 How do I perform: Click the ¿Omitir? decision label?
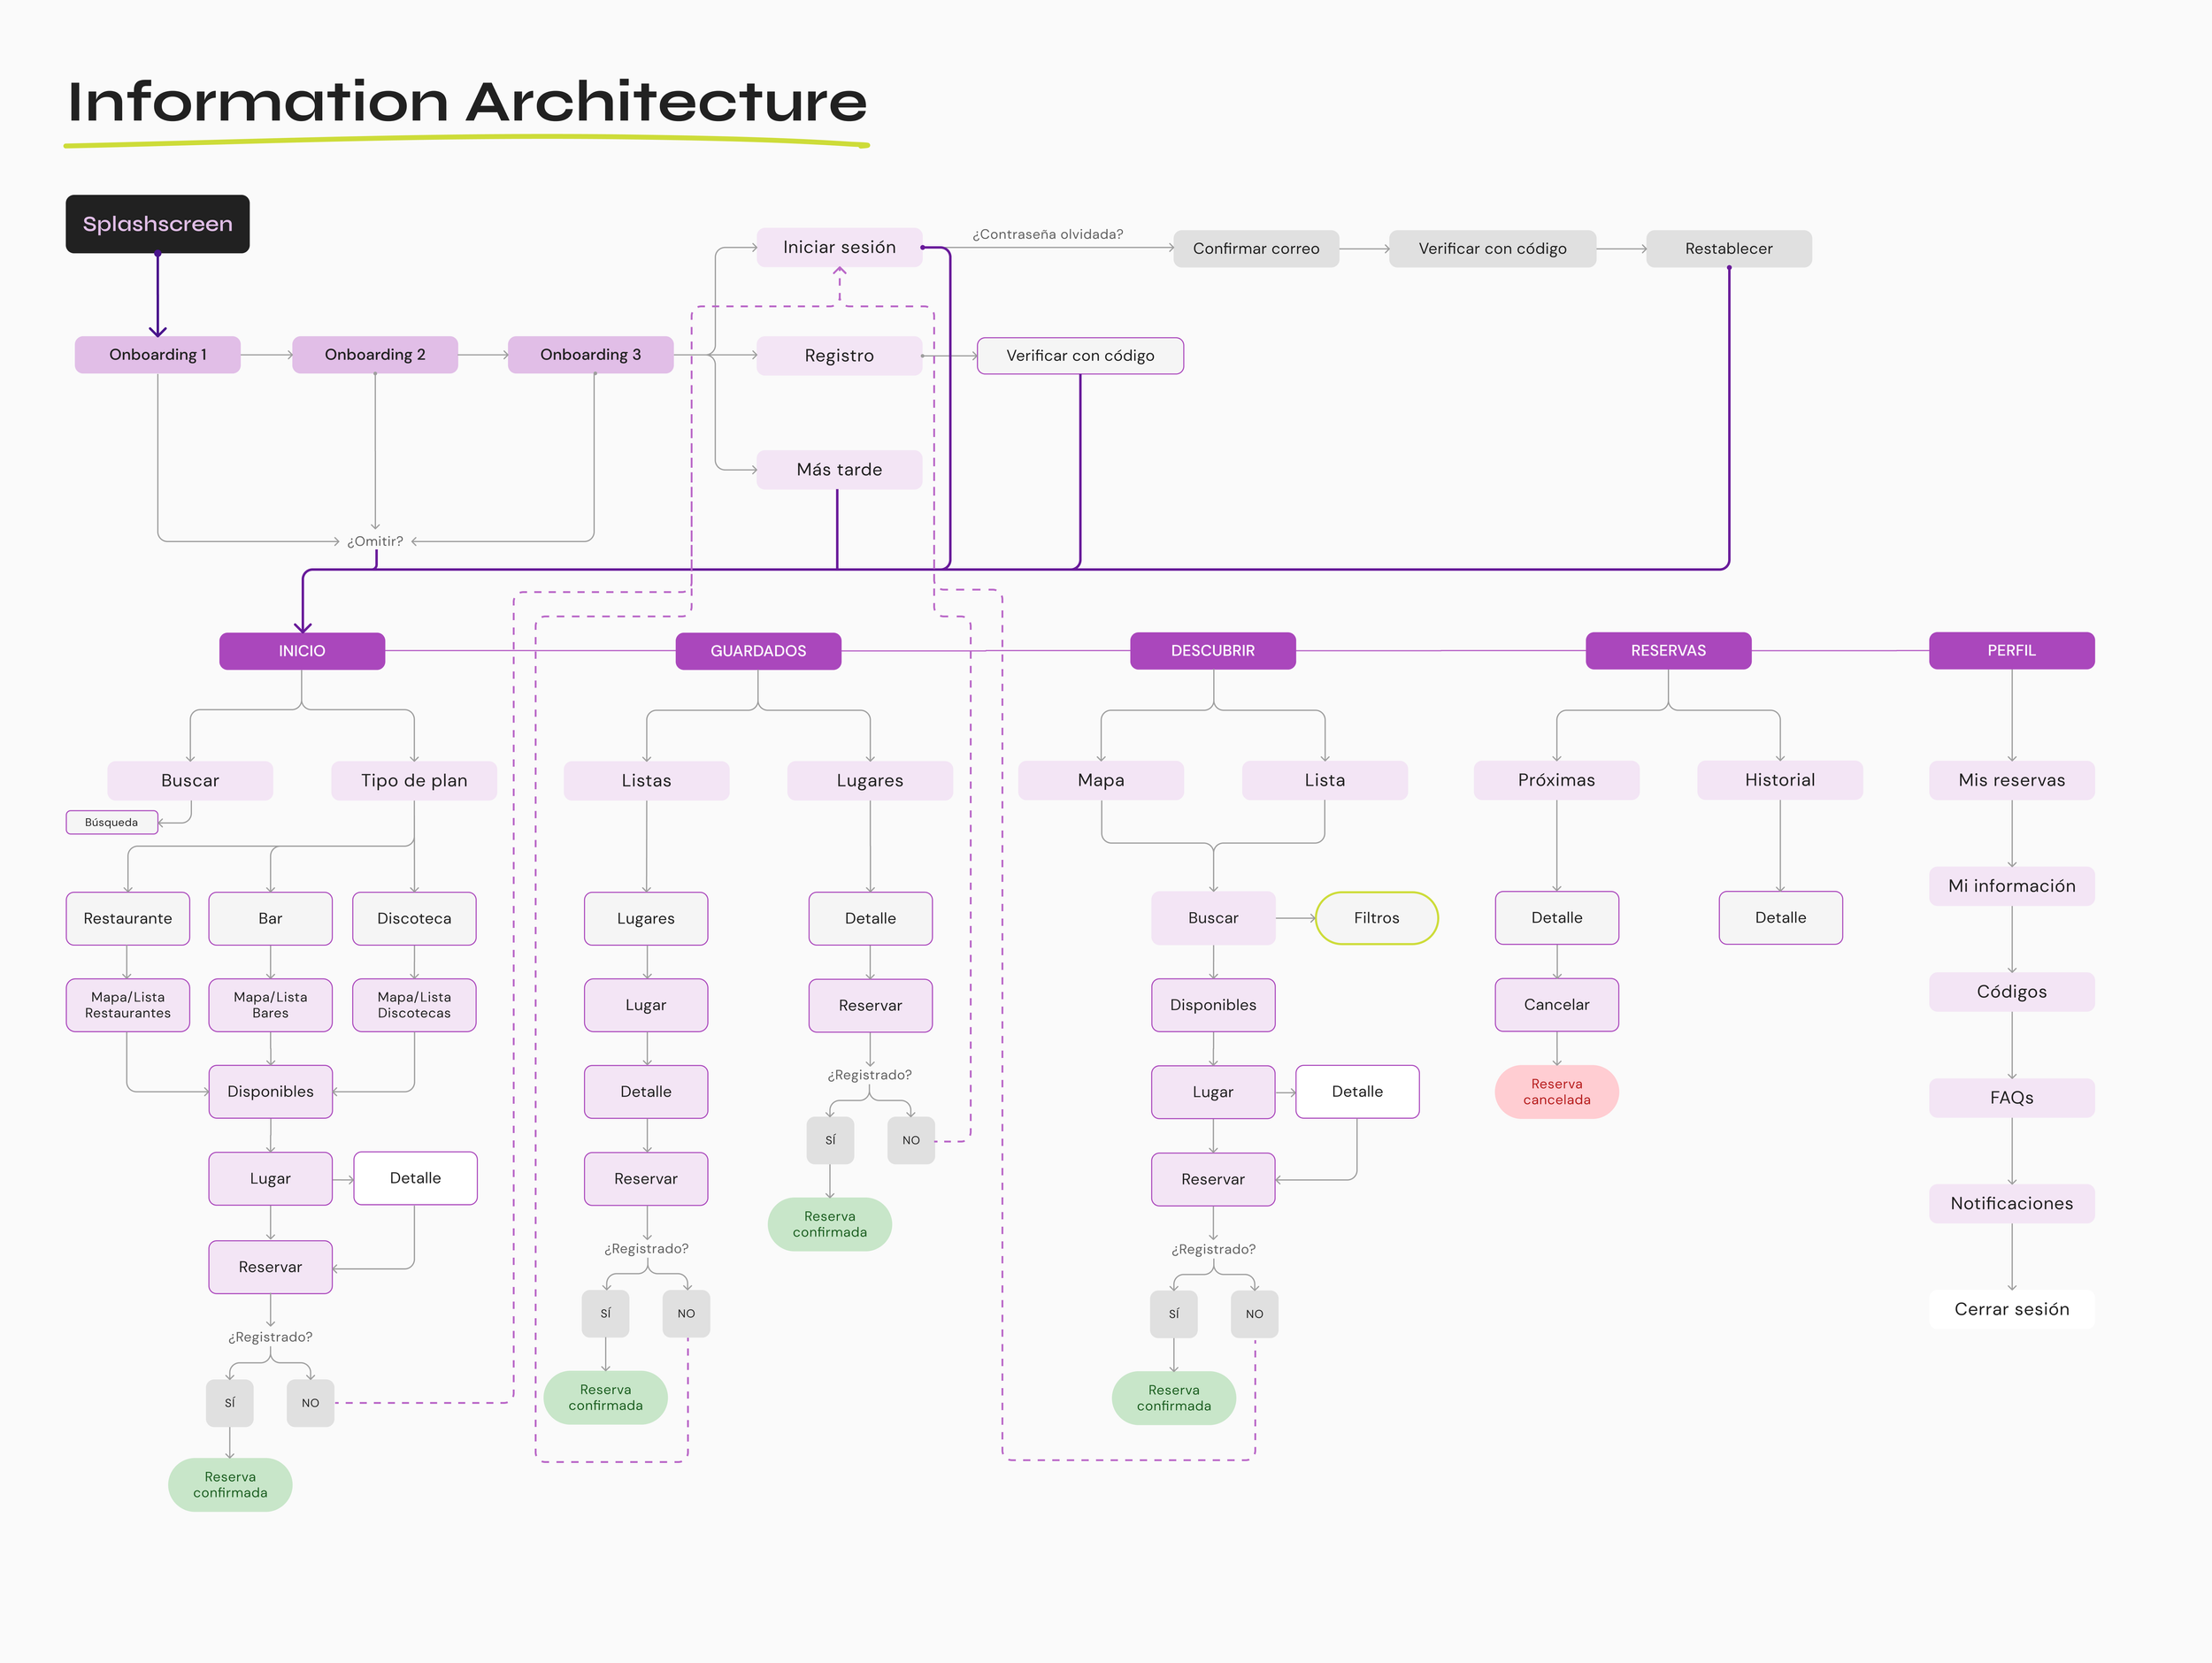pos(375,541)
